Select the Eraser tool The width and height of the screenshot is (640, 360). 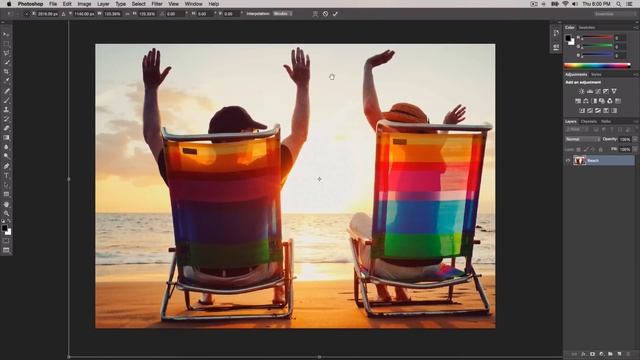click(x=6, y=128)
